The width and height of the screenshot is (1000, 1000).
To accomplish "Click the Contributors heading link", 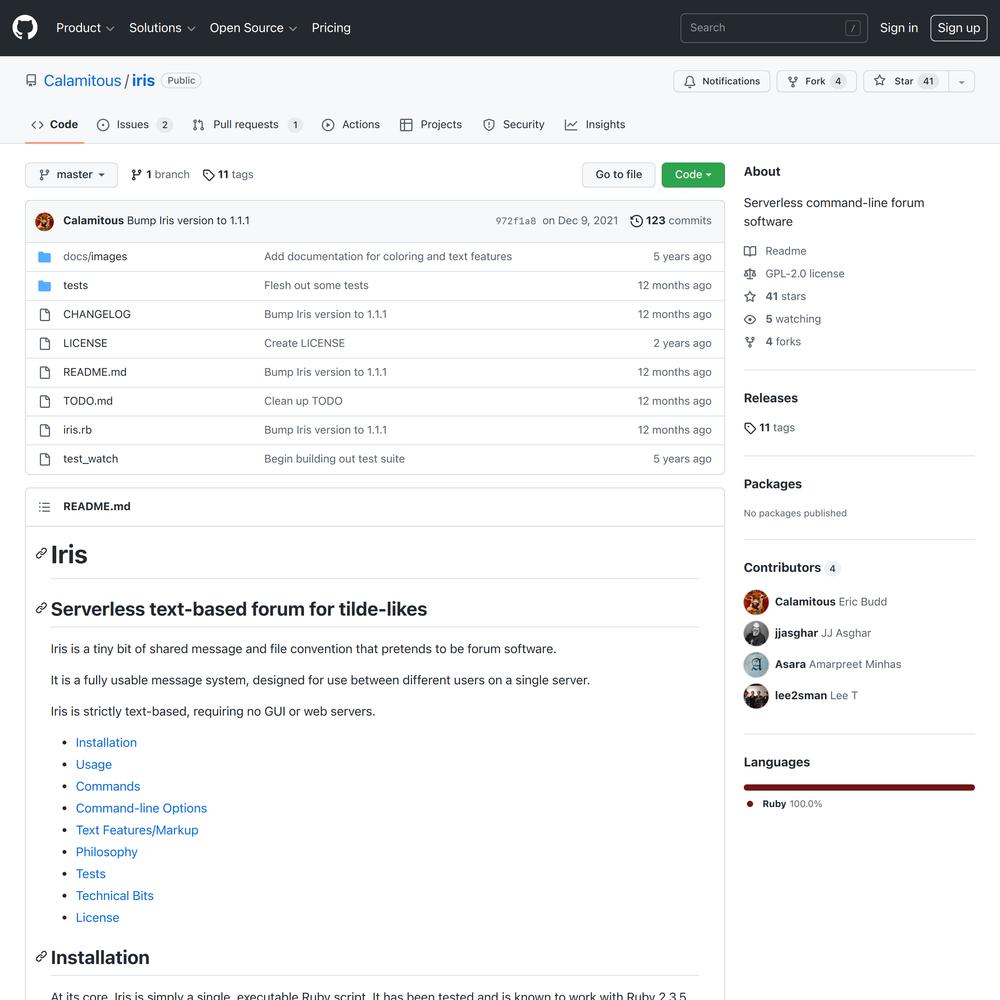I will coord(792,568).
